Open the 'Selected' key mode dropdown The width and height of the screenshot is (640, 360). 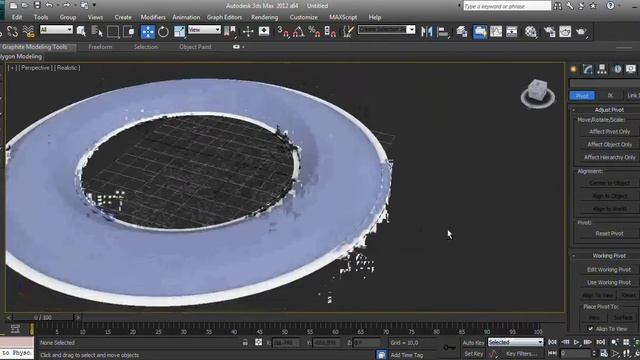click(516, 342)
